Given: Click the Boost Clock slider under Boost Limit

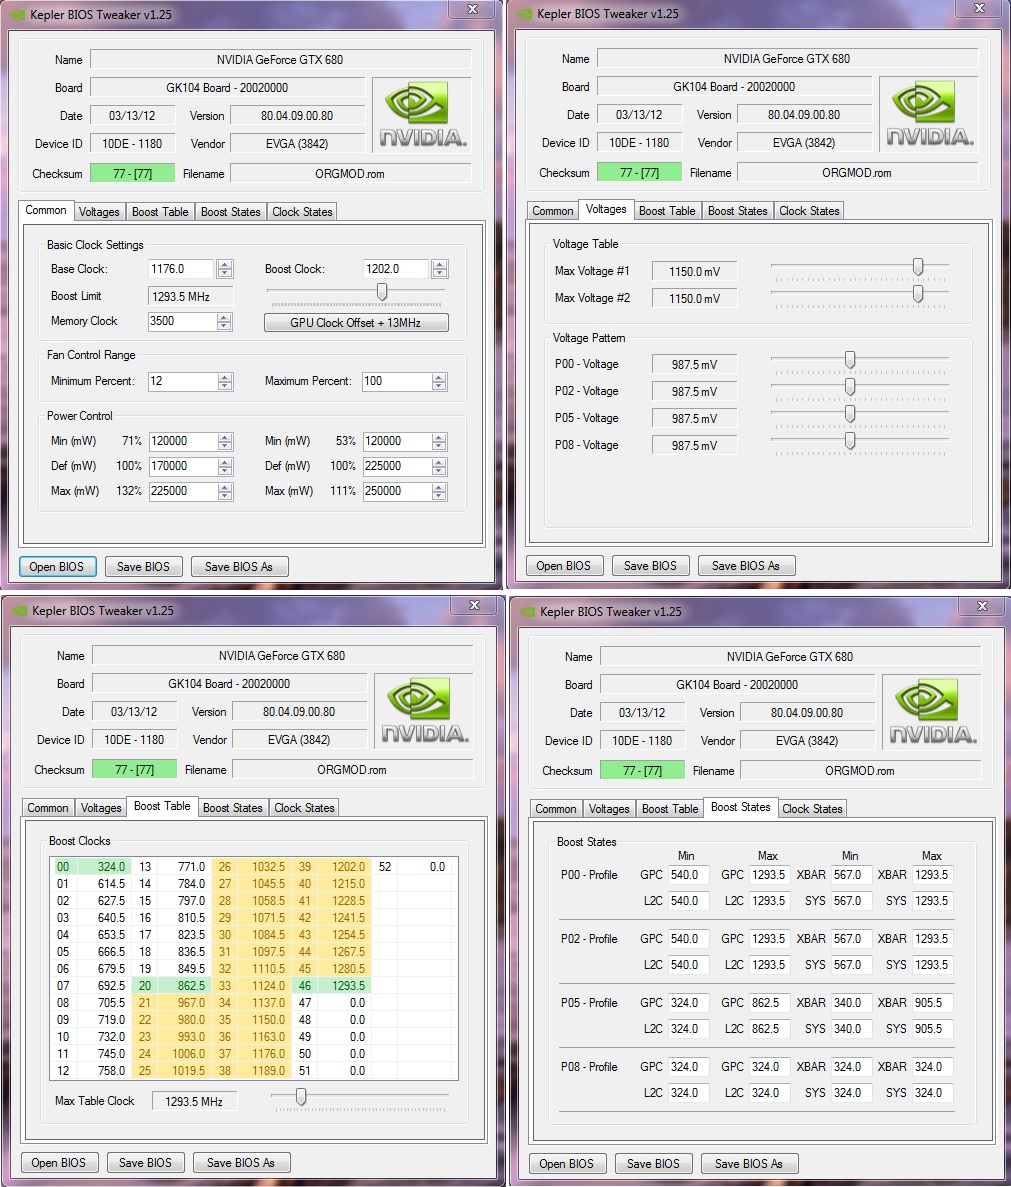Looking at the screenshot, I should pyautogui.click(x=382, y=291).
